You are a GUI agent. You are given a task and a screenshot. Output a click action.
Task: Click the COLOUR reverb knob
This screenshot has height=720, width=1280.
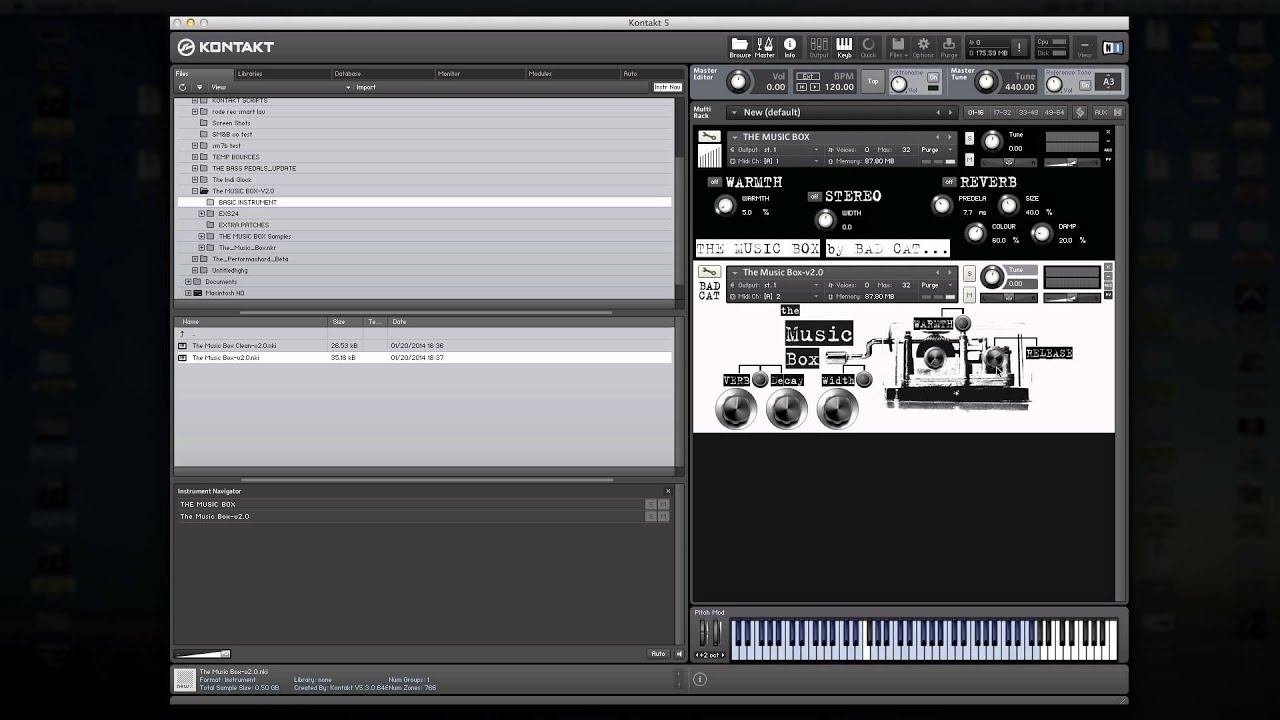click(x=975, y=233)
